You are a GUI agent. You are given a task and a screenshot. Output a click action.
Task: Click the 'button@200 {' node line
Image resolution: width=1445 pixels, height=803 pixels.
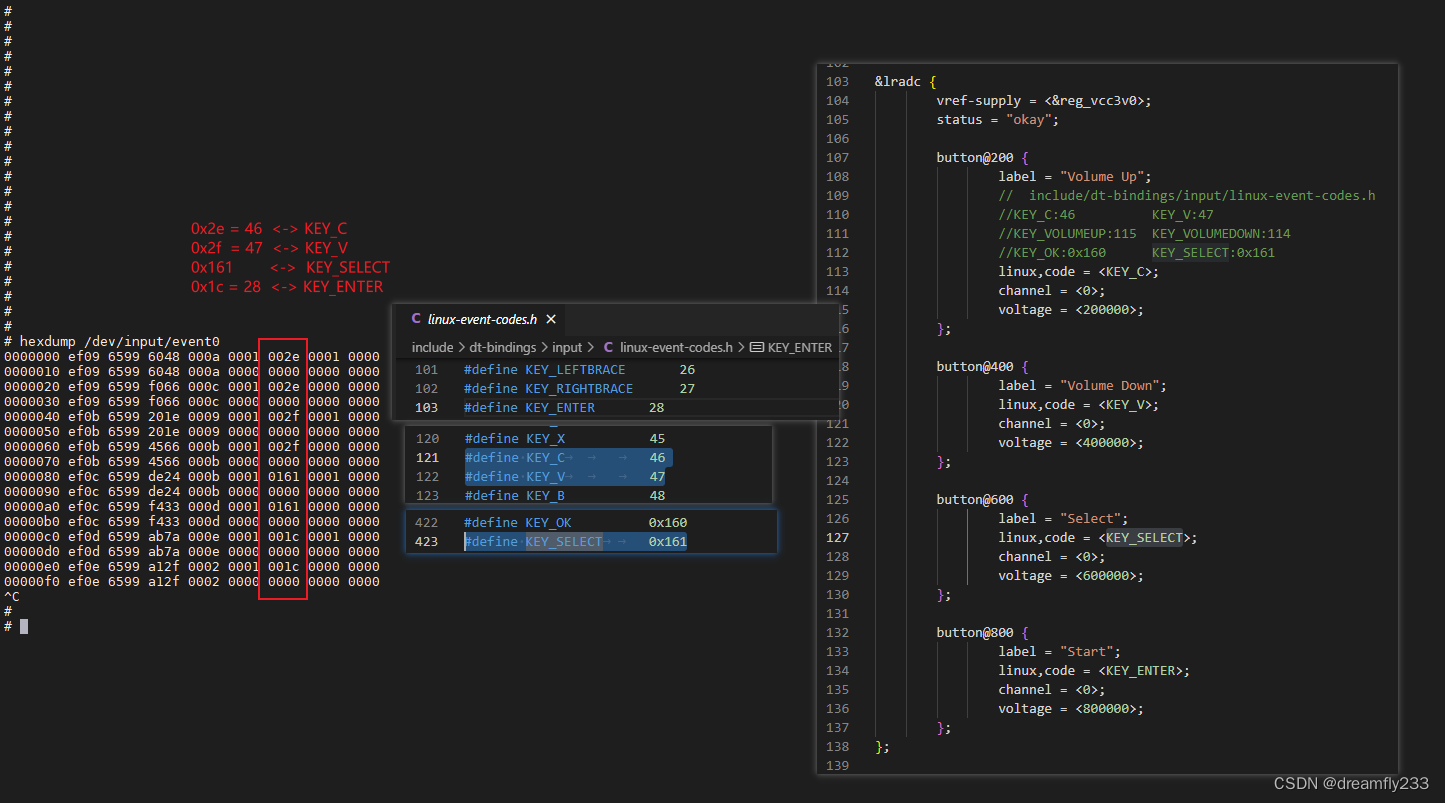point(982,157)
